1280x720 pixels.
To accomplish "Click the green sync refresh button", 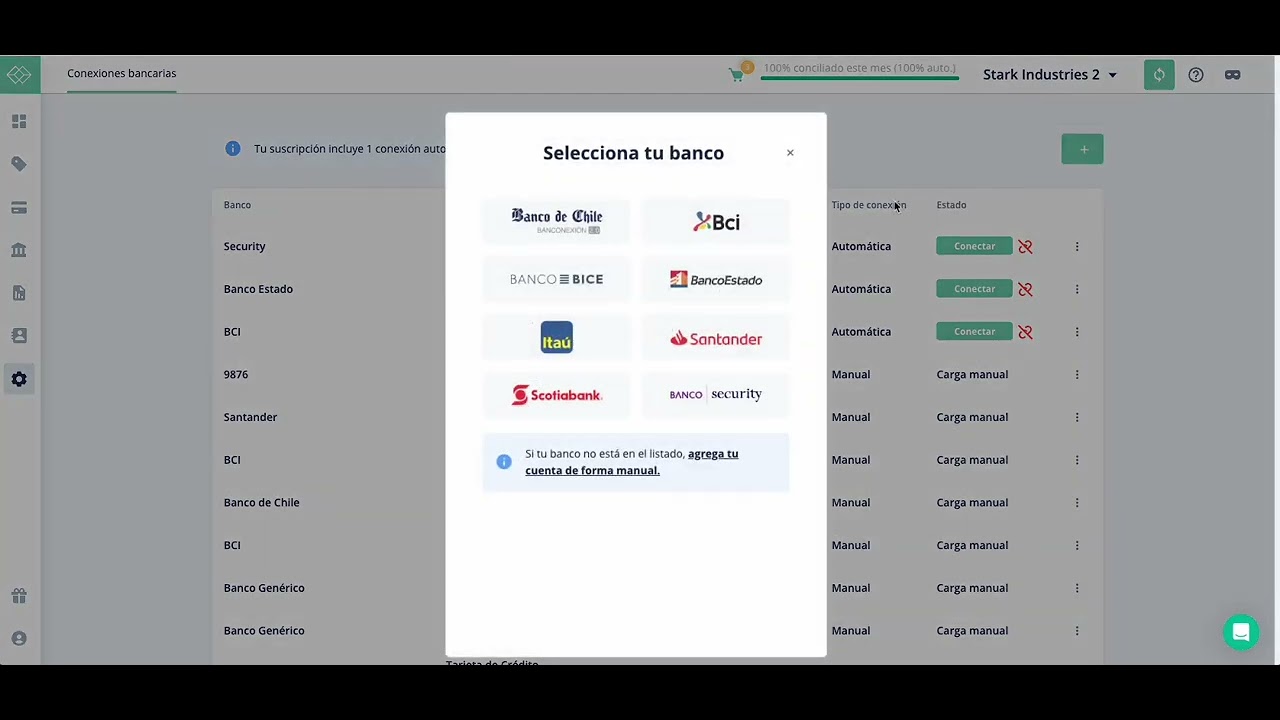I will tap(1159, 74).
